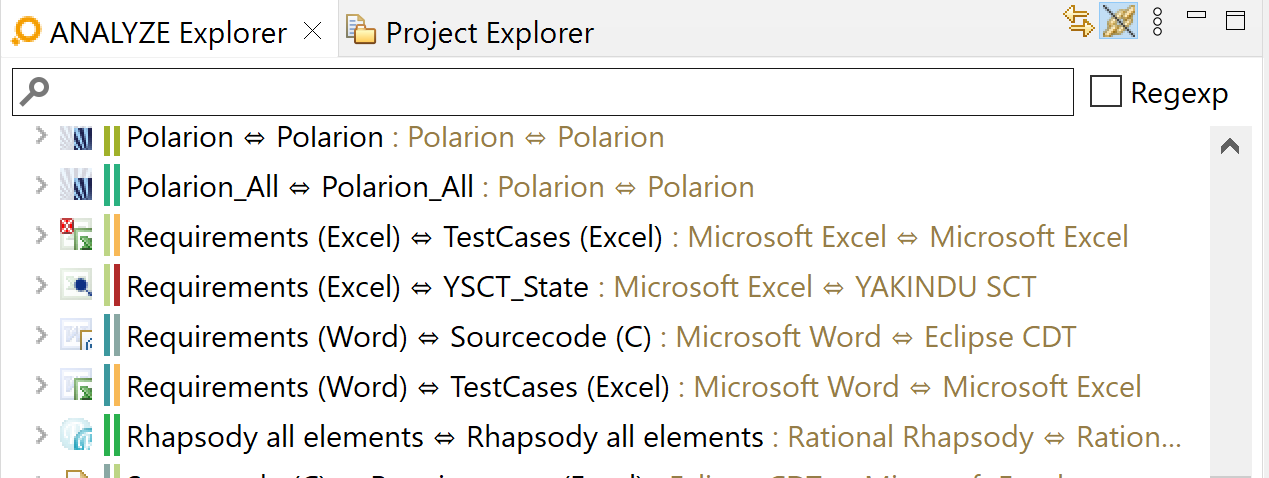
Task: Click icon beside Requirements (Word) ⇔ Sourcecode (C)
Action: tap(76, 336)
